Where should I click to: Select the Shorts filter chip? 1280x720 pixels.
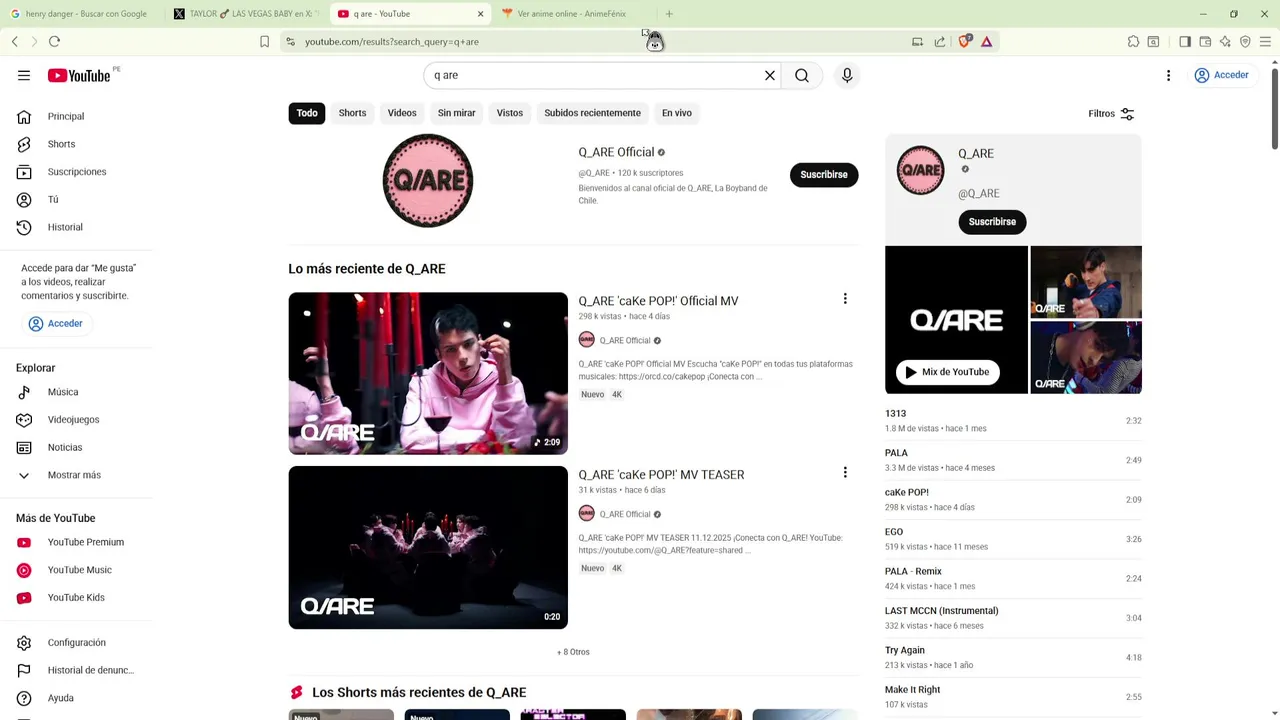(x=352, y=113)
